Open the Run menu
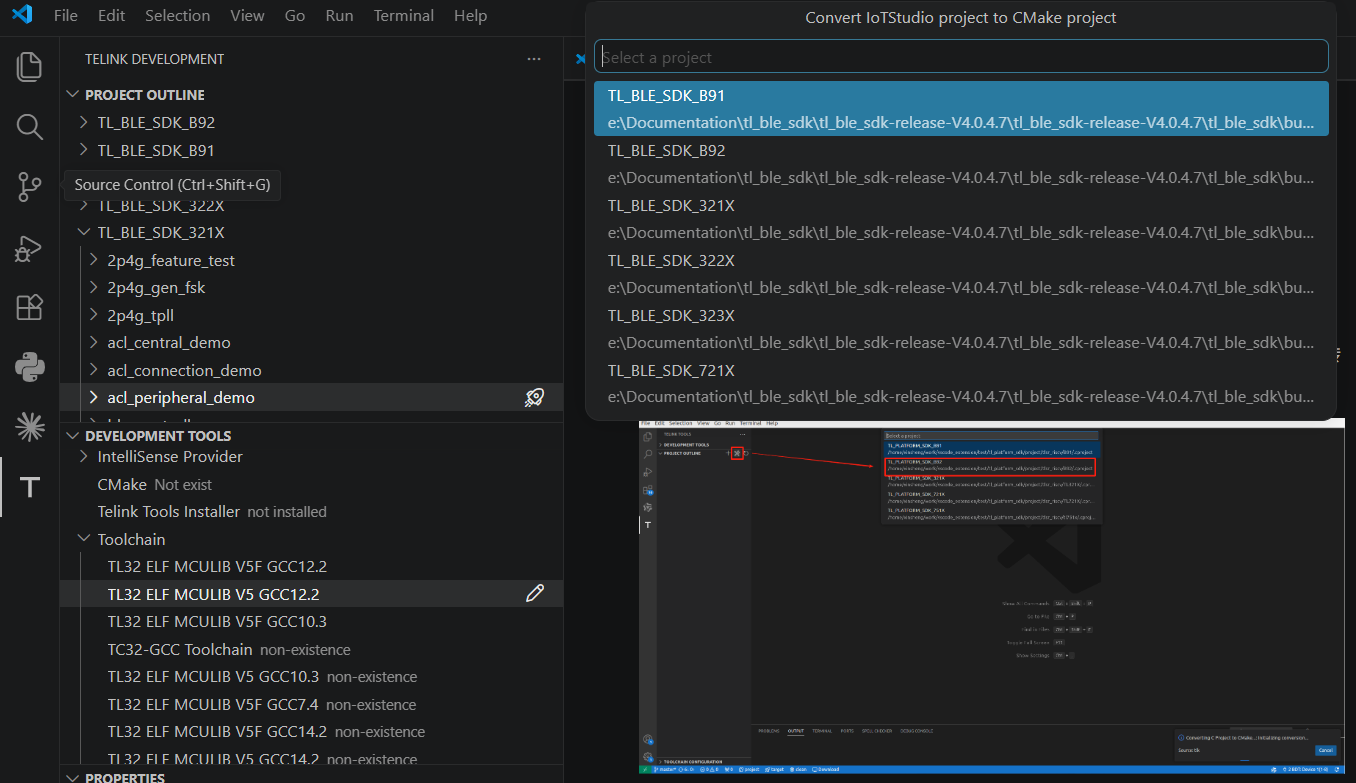 [339, 16]
